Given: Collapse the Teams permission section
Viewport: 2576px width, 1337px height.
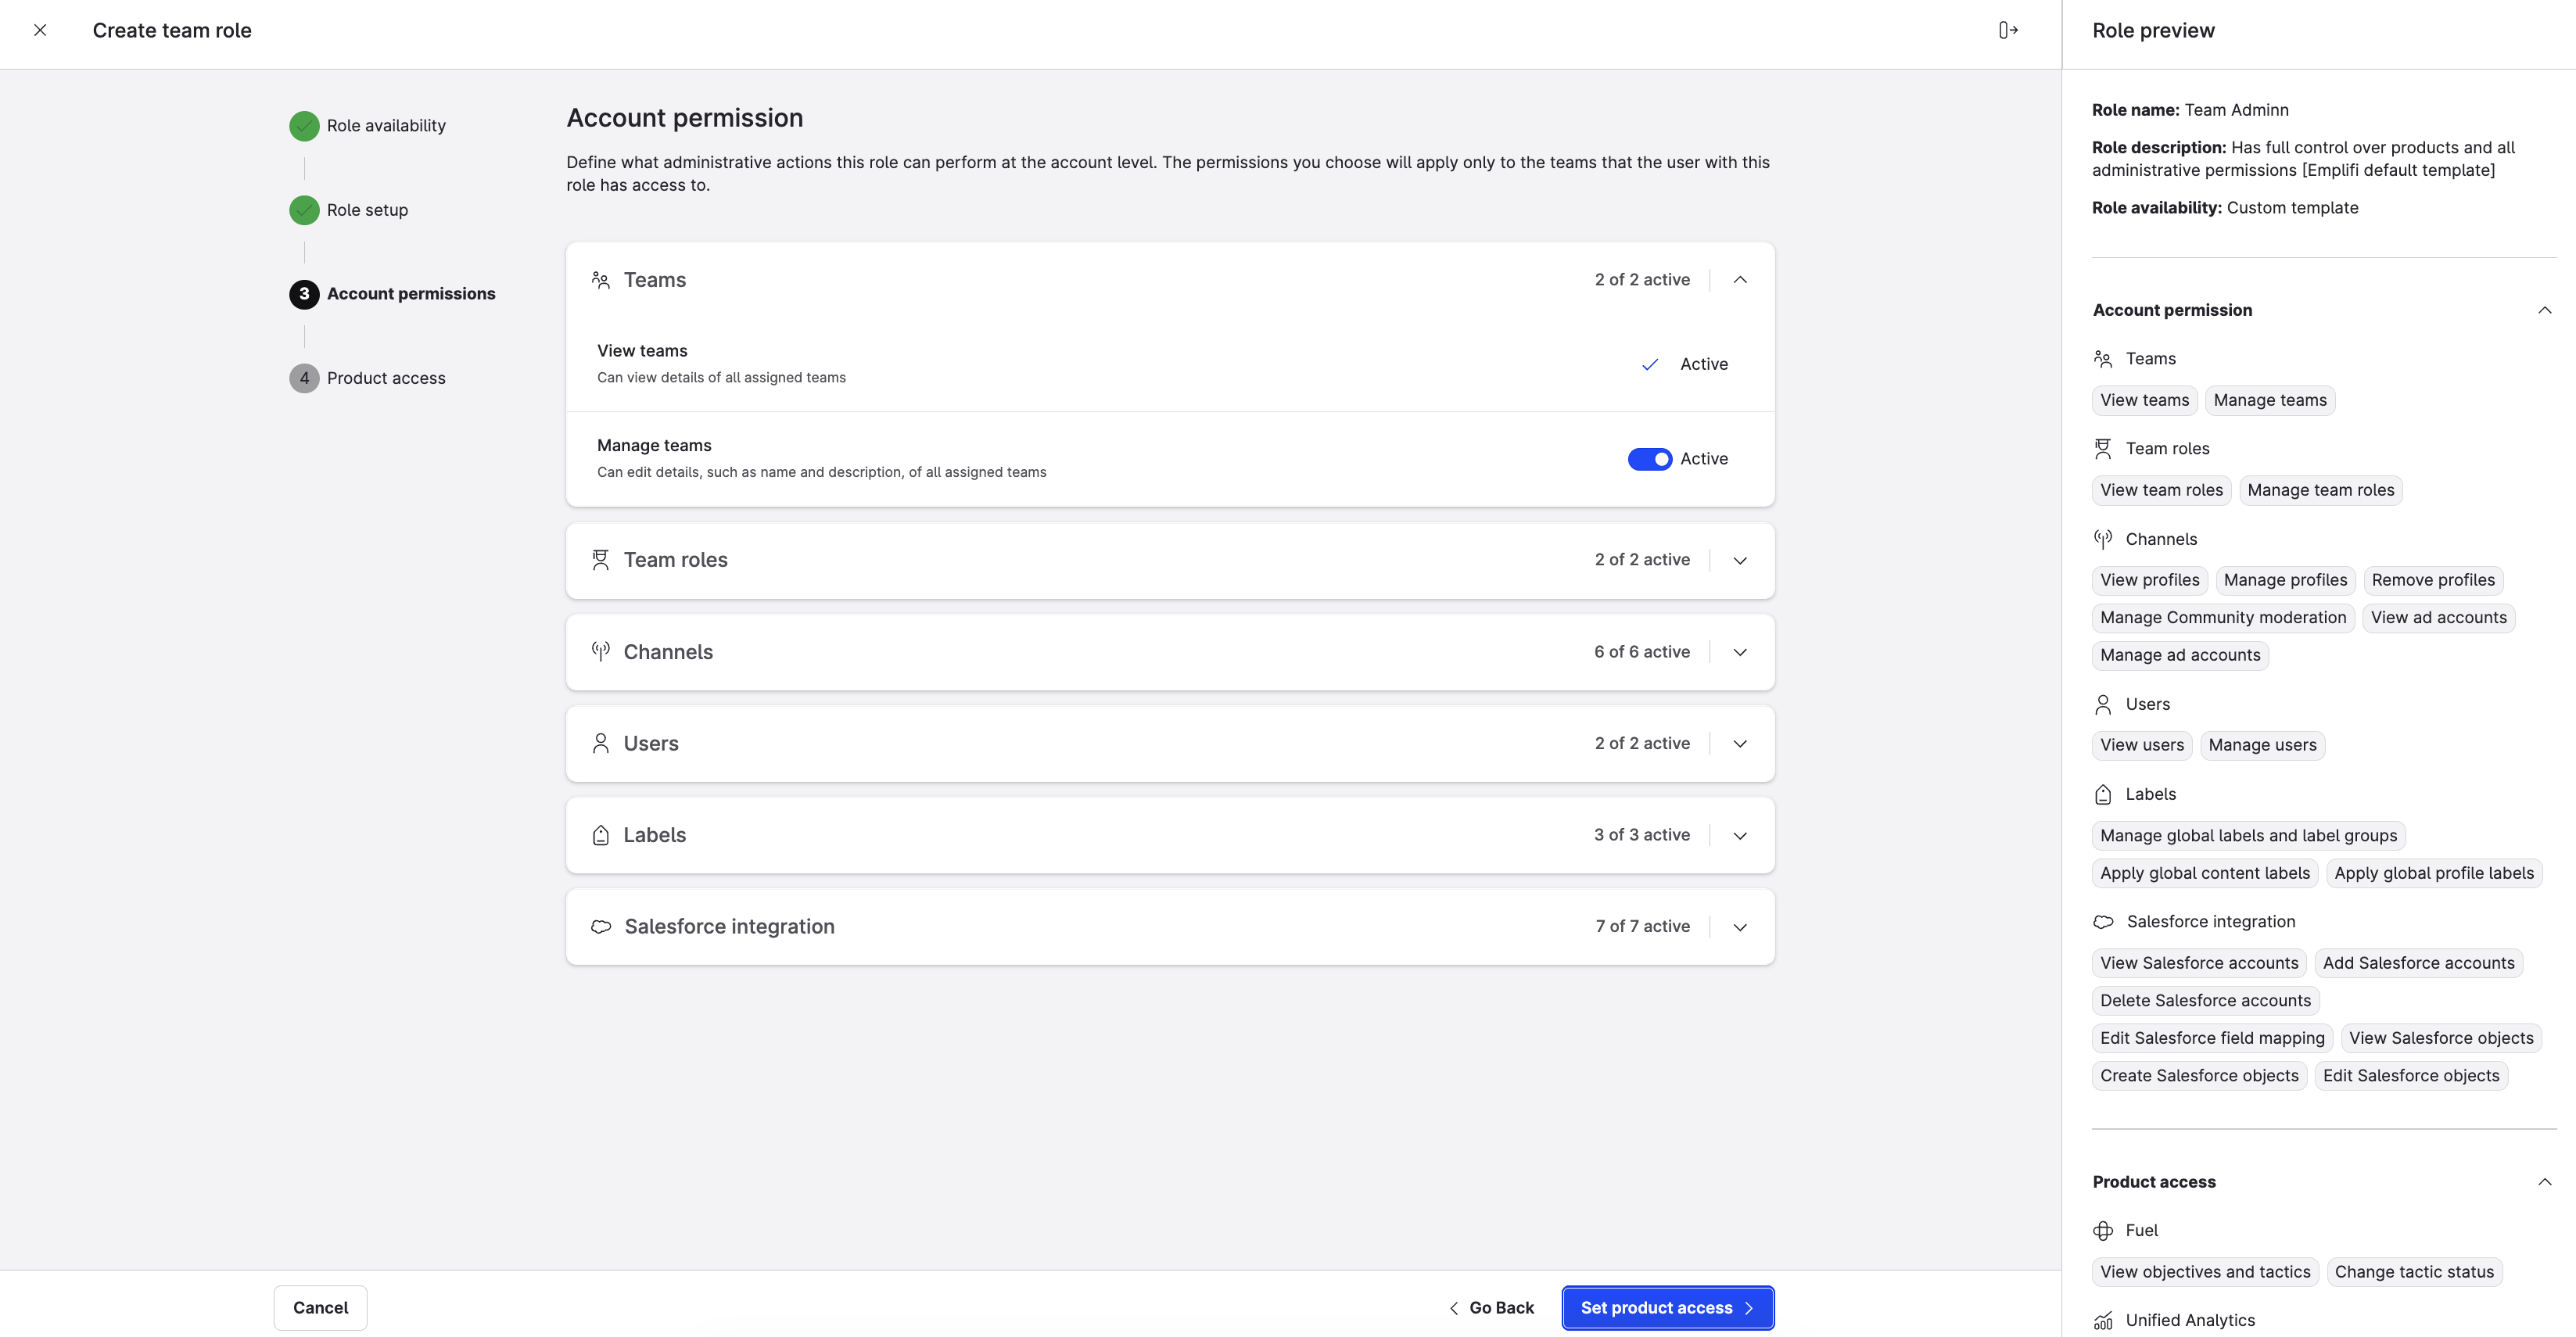Looking at the screenshot, I should click(x=1740, y=280).
